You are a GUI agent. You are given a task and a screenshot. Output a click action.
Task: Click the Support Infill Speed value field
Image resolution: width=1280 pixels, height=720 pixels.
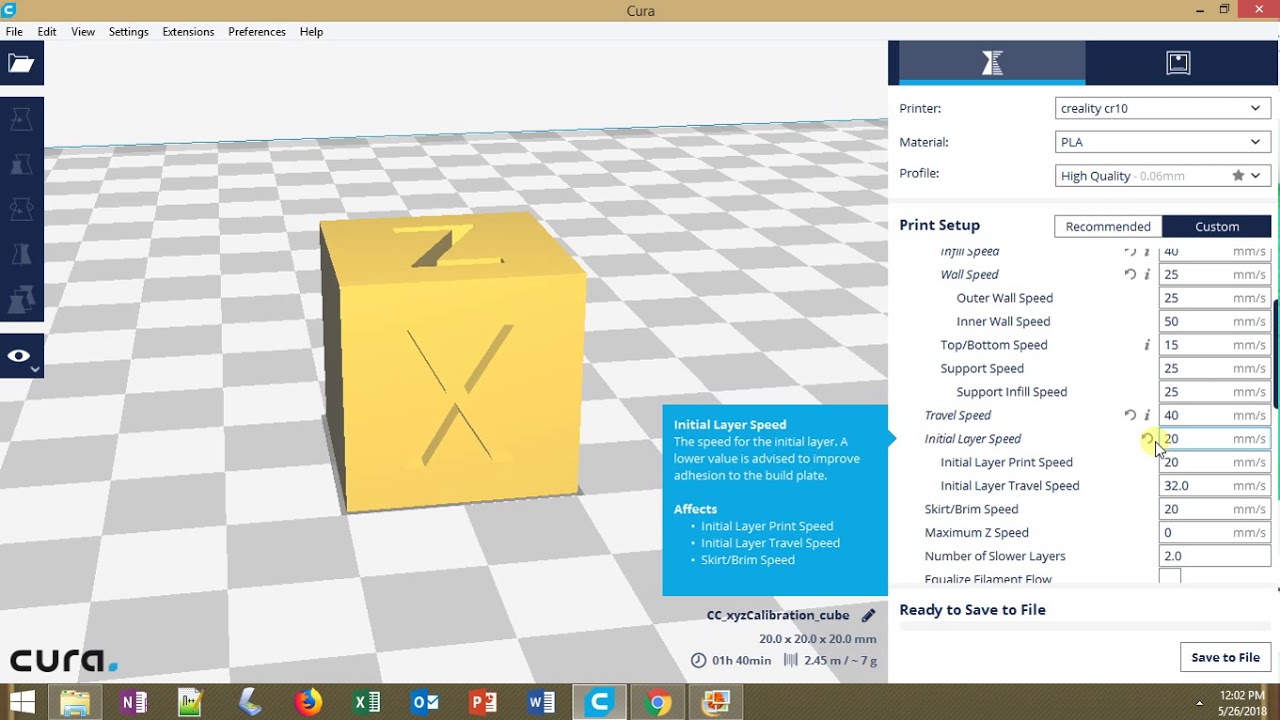[1215, 392]
